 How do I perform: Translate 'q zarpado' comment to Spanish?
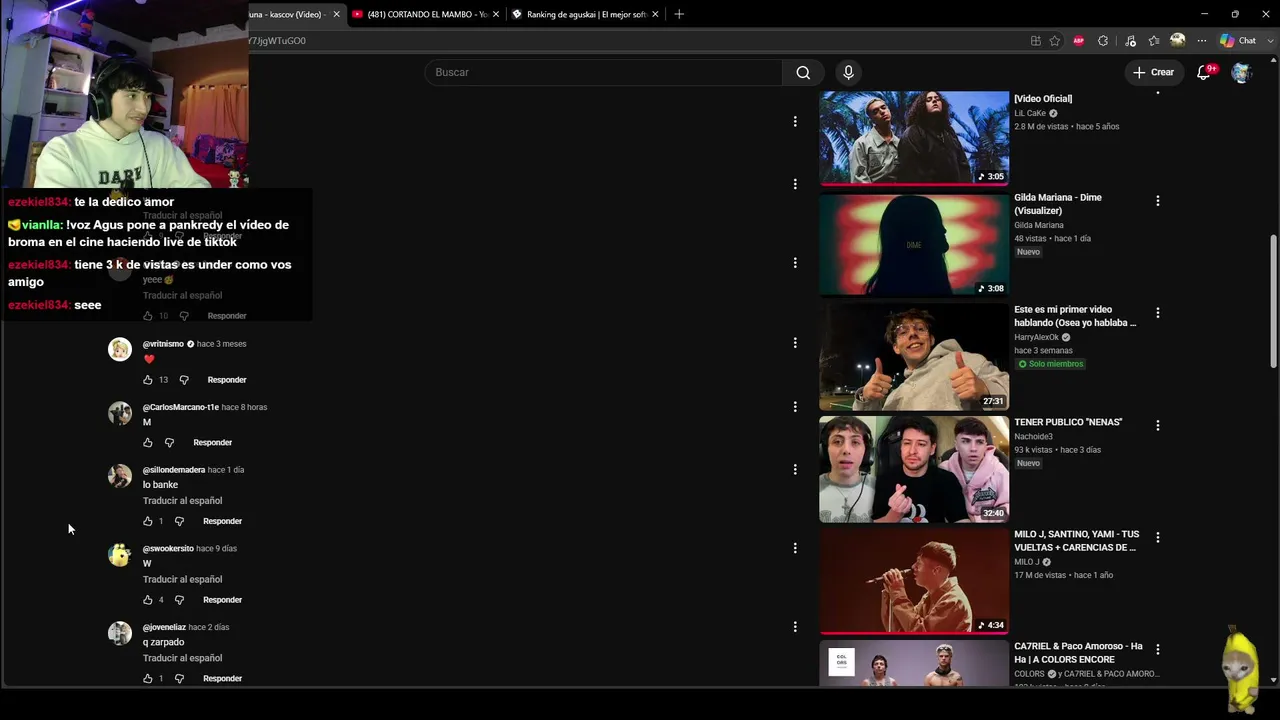click(182, 658)
